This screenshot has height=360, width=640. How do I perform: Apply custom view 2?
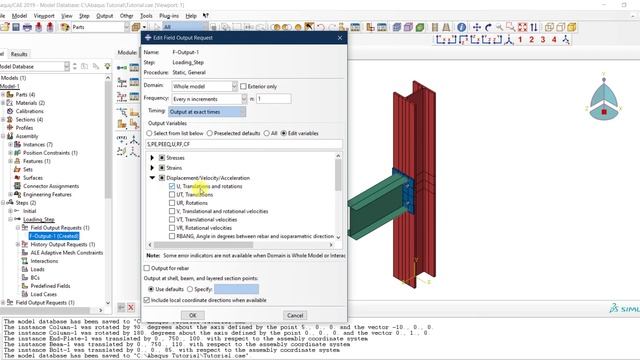click(531, 40)
